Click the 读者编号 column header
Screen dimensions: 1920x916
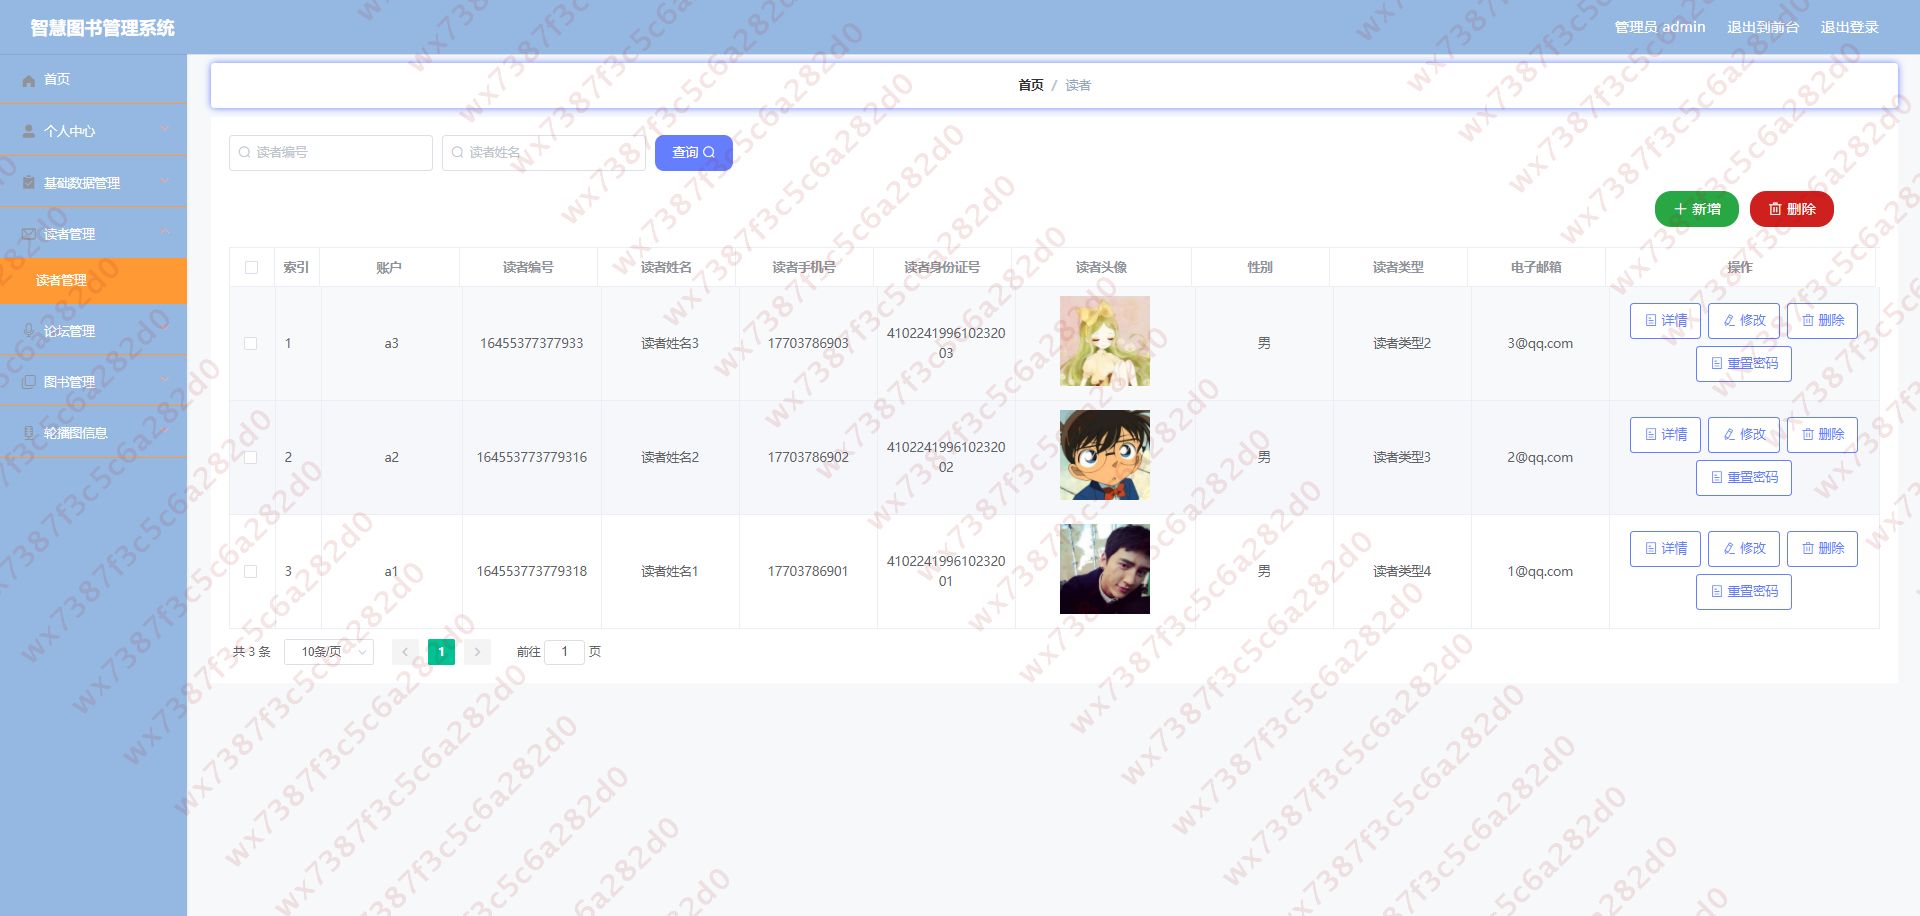pos(528,267)
